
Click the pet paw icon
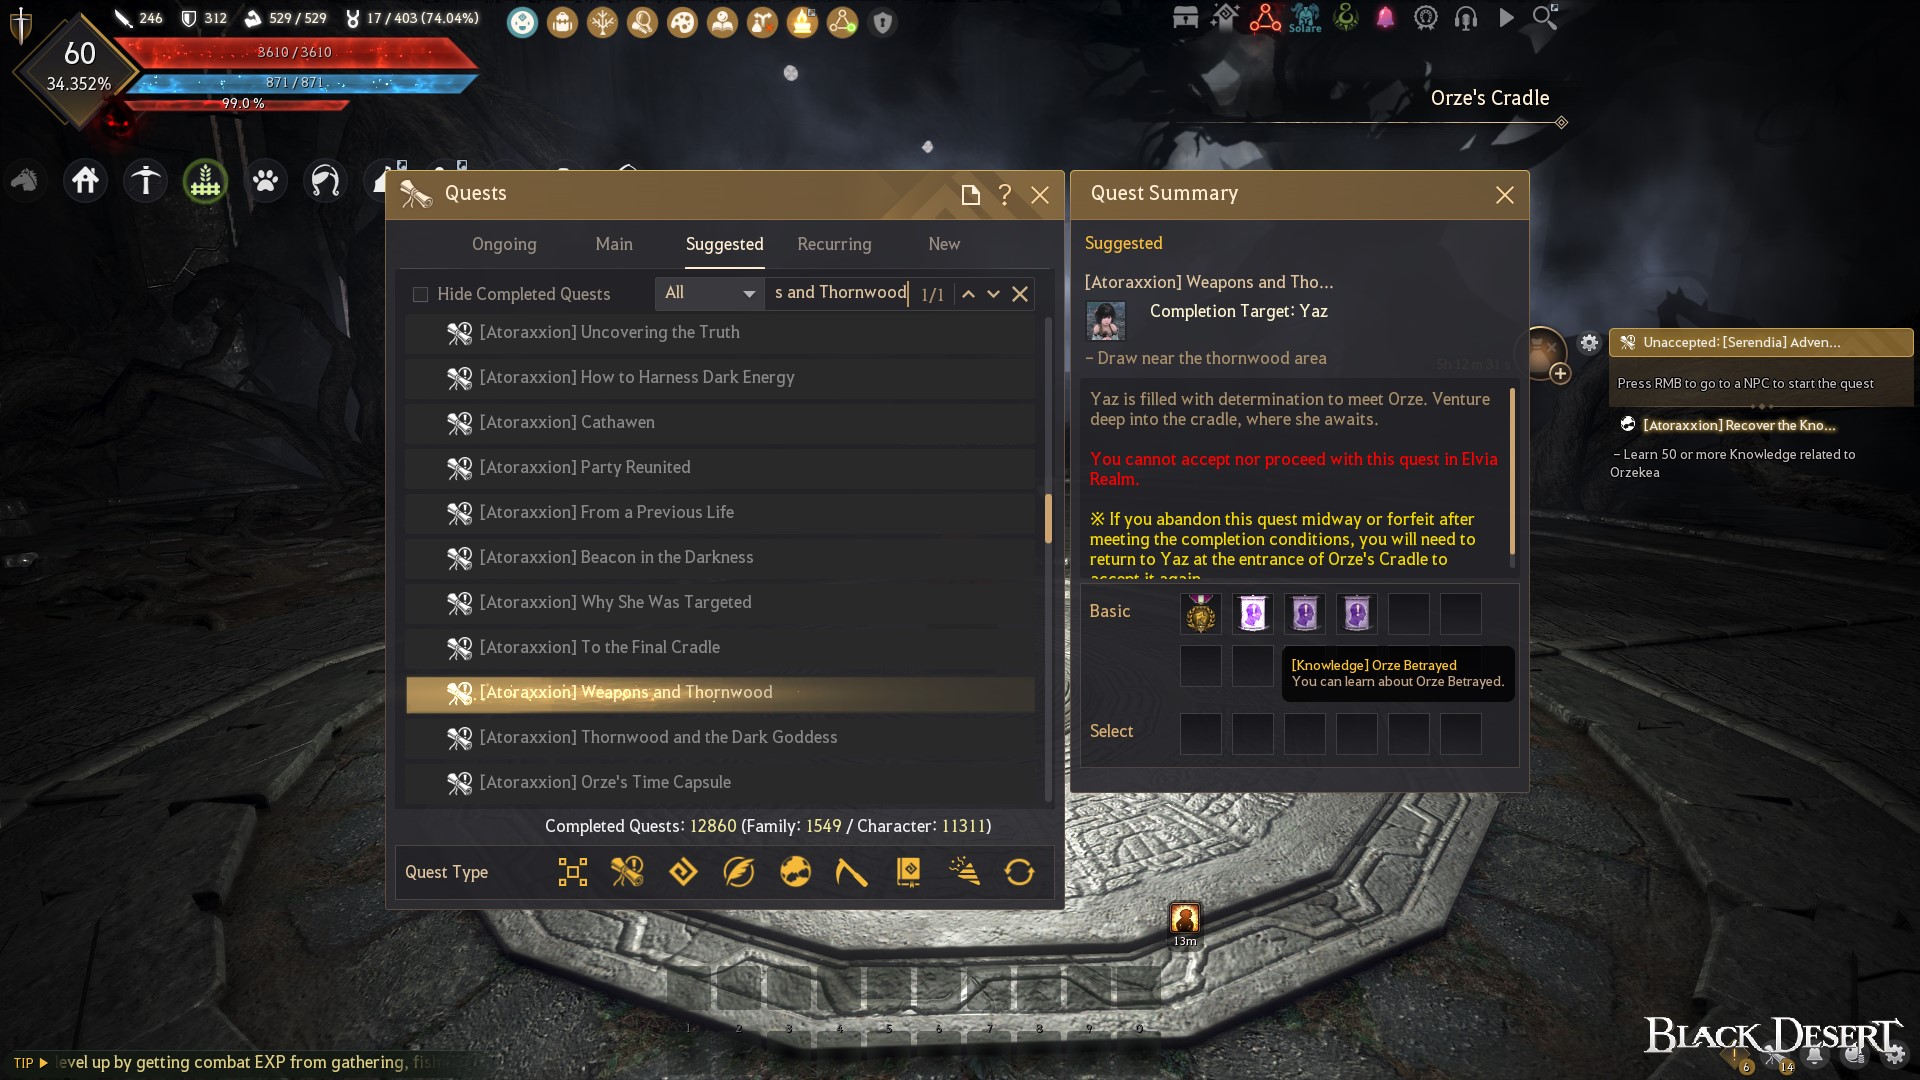coord(265,181)
